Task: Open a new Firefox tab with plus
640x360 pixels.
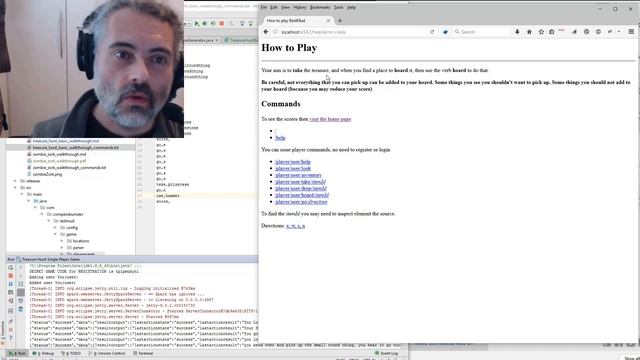Action: tap(340, 20)
